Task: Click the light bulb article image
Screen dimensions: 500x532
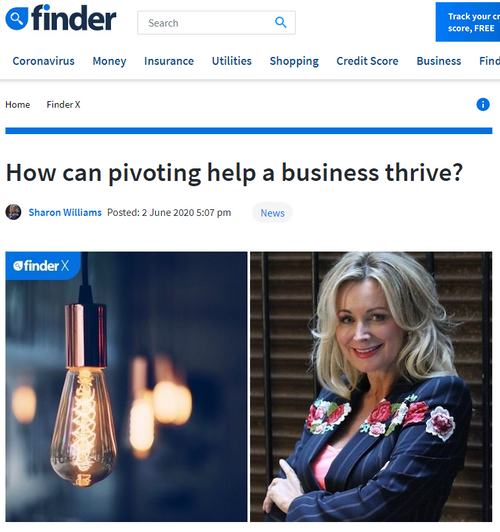Action: [x=126, y=386]
